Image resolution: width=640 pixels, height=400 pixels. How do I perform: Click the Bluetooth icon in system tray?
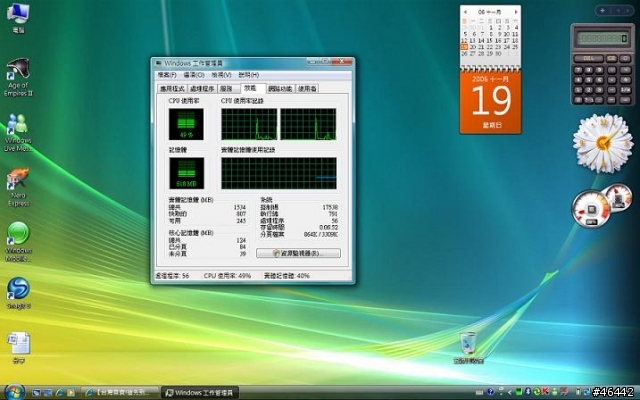point(528,392)
